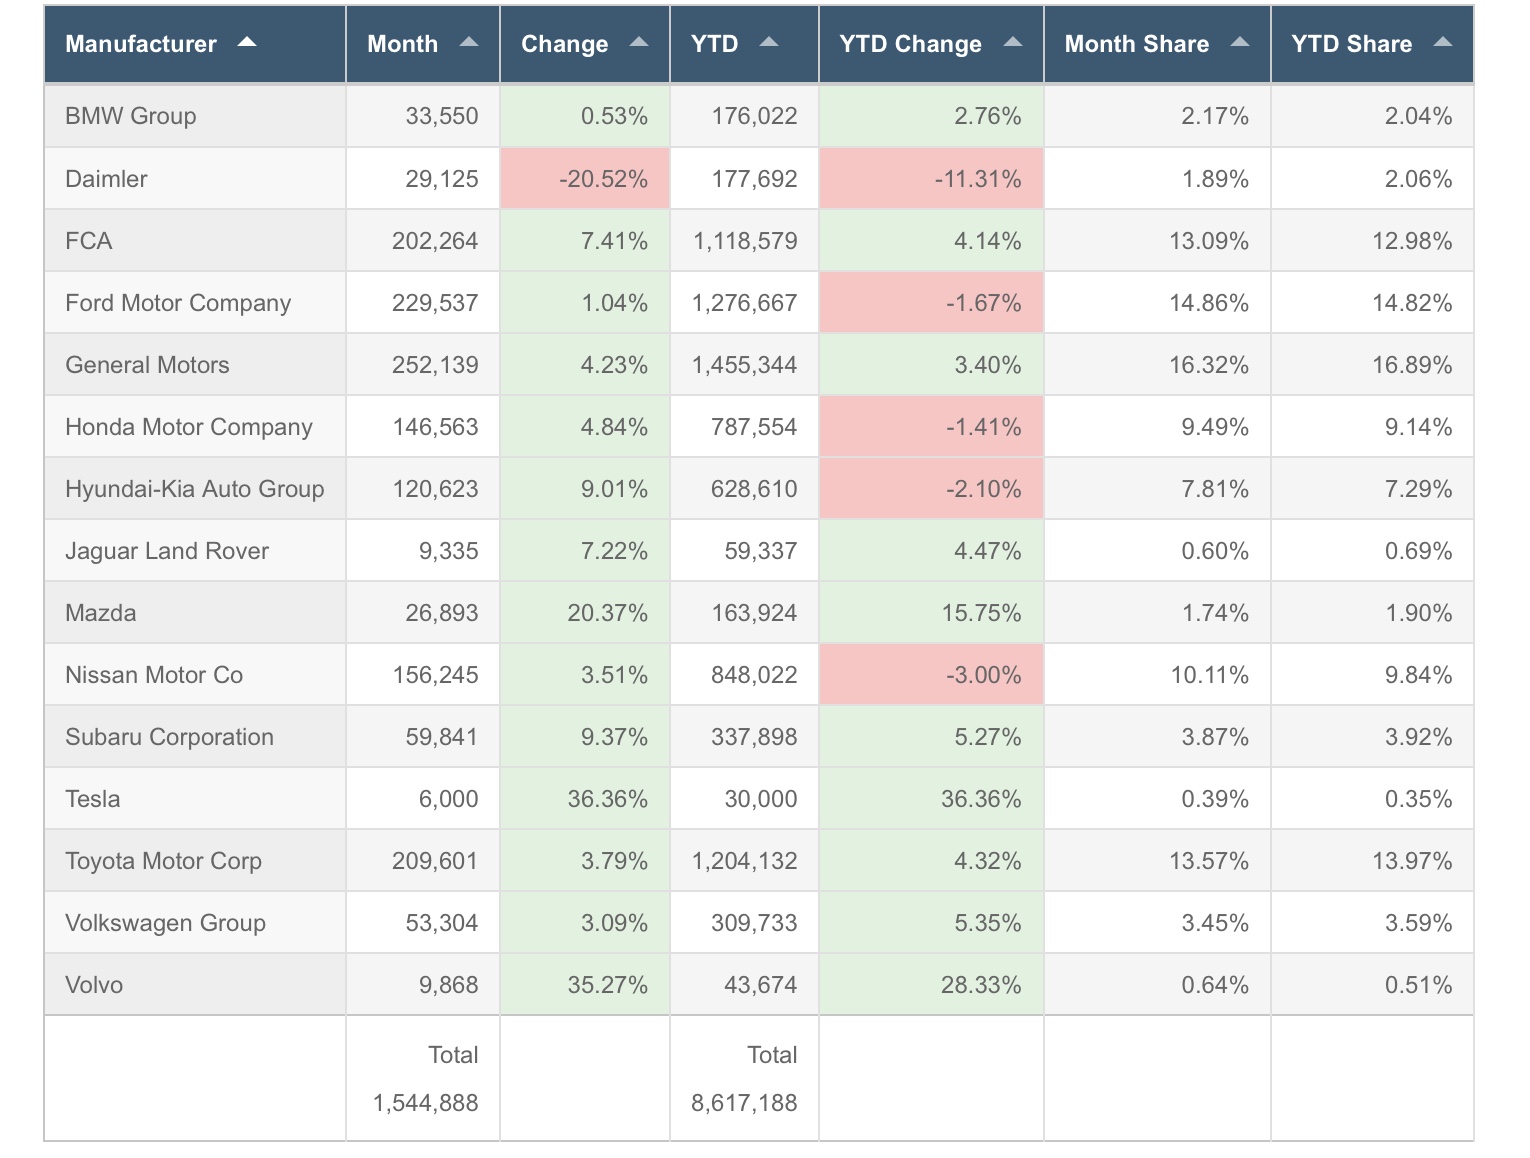Screen dimensions: 1530x1158
Task: Click FCA YTD value 1,118,579
Action: 745,241
